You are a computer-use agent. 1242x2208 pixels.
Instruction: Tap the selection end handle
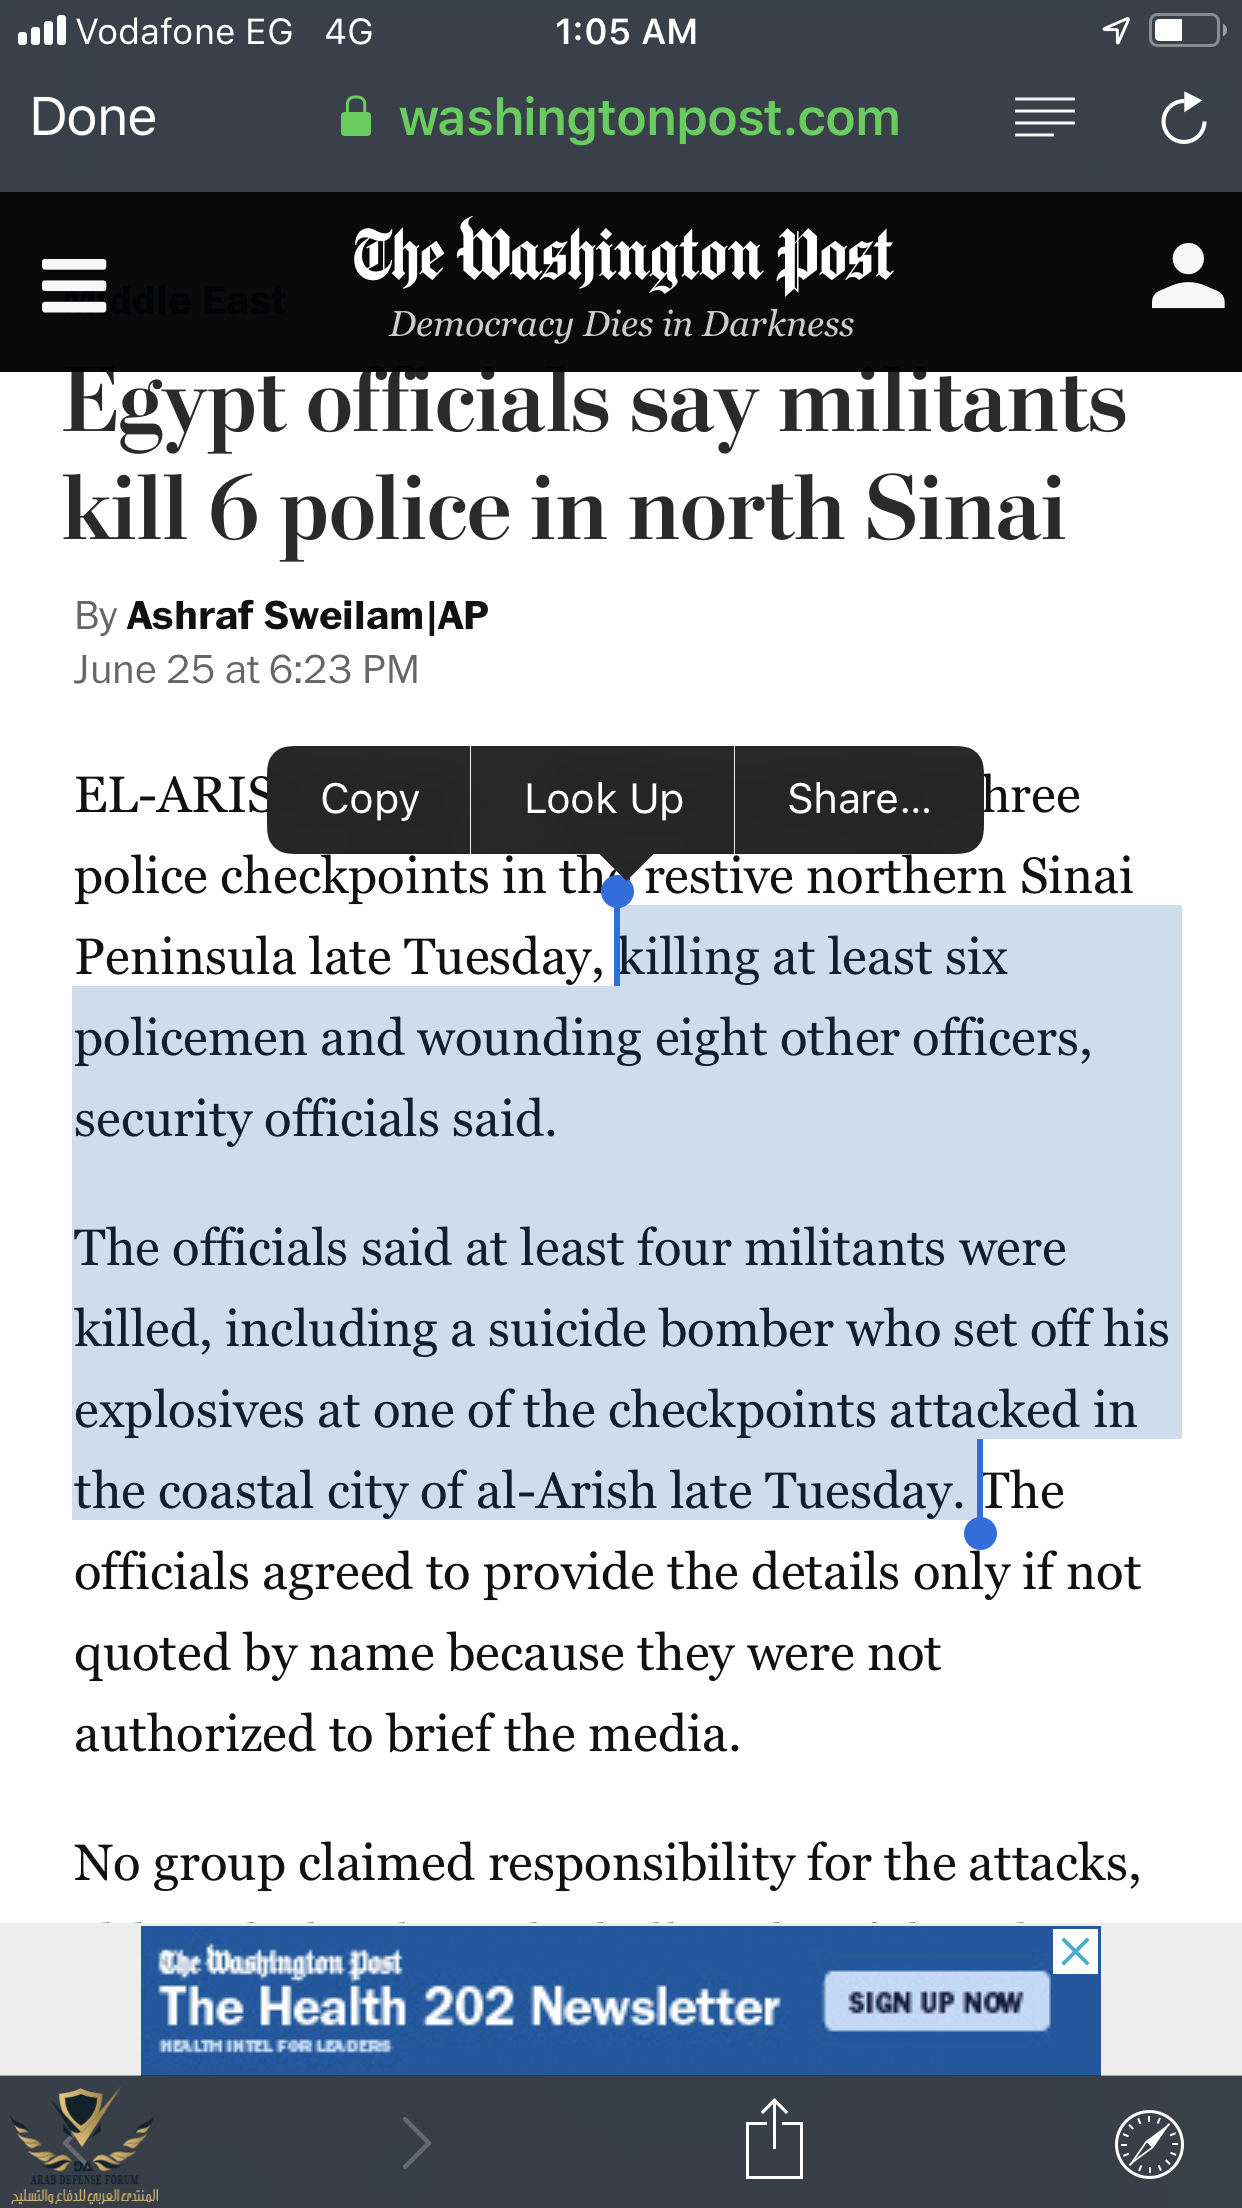pyautogui.click(x=980, y=1532)
